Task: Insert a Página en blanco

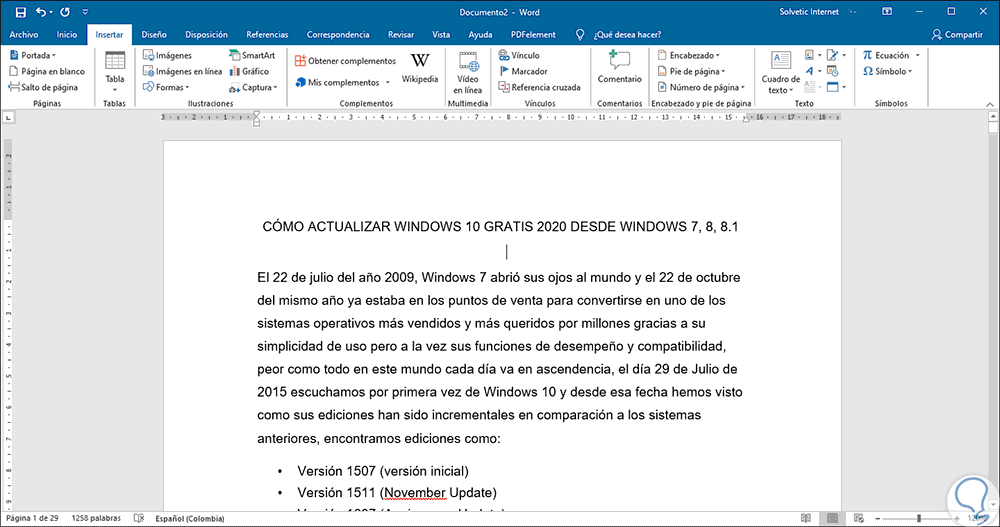Action: pyautogui.click(x=47, y=71)
